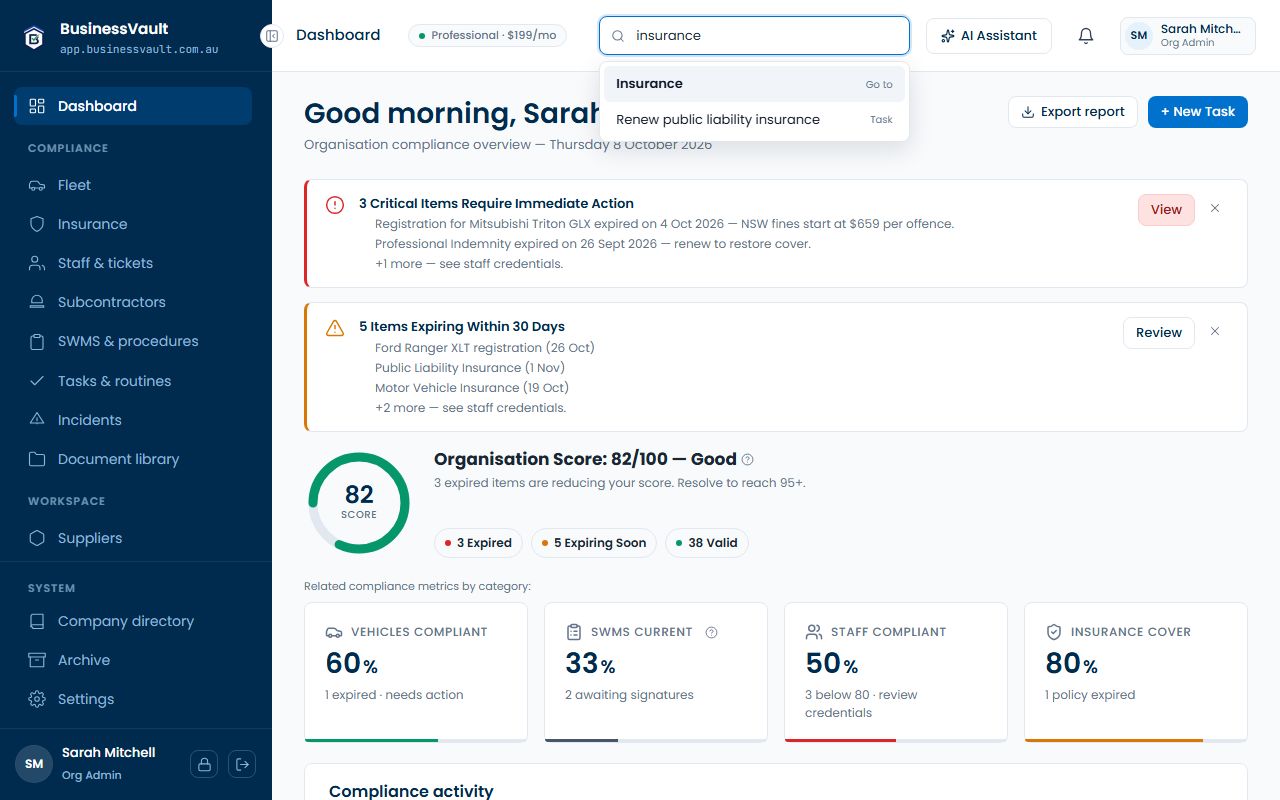
Task: Open Insurance in the sidebar
Action: pyautogui.click(x=133, y=224)
